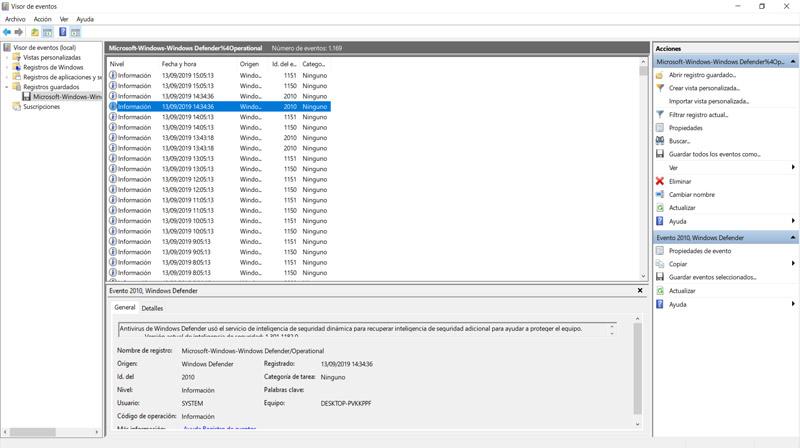Select 'Importar vista personalizada' action

709,102
